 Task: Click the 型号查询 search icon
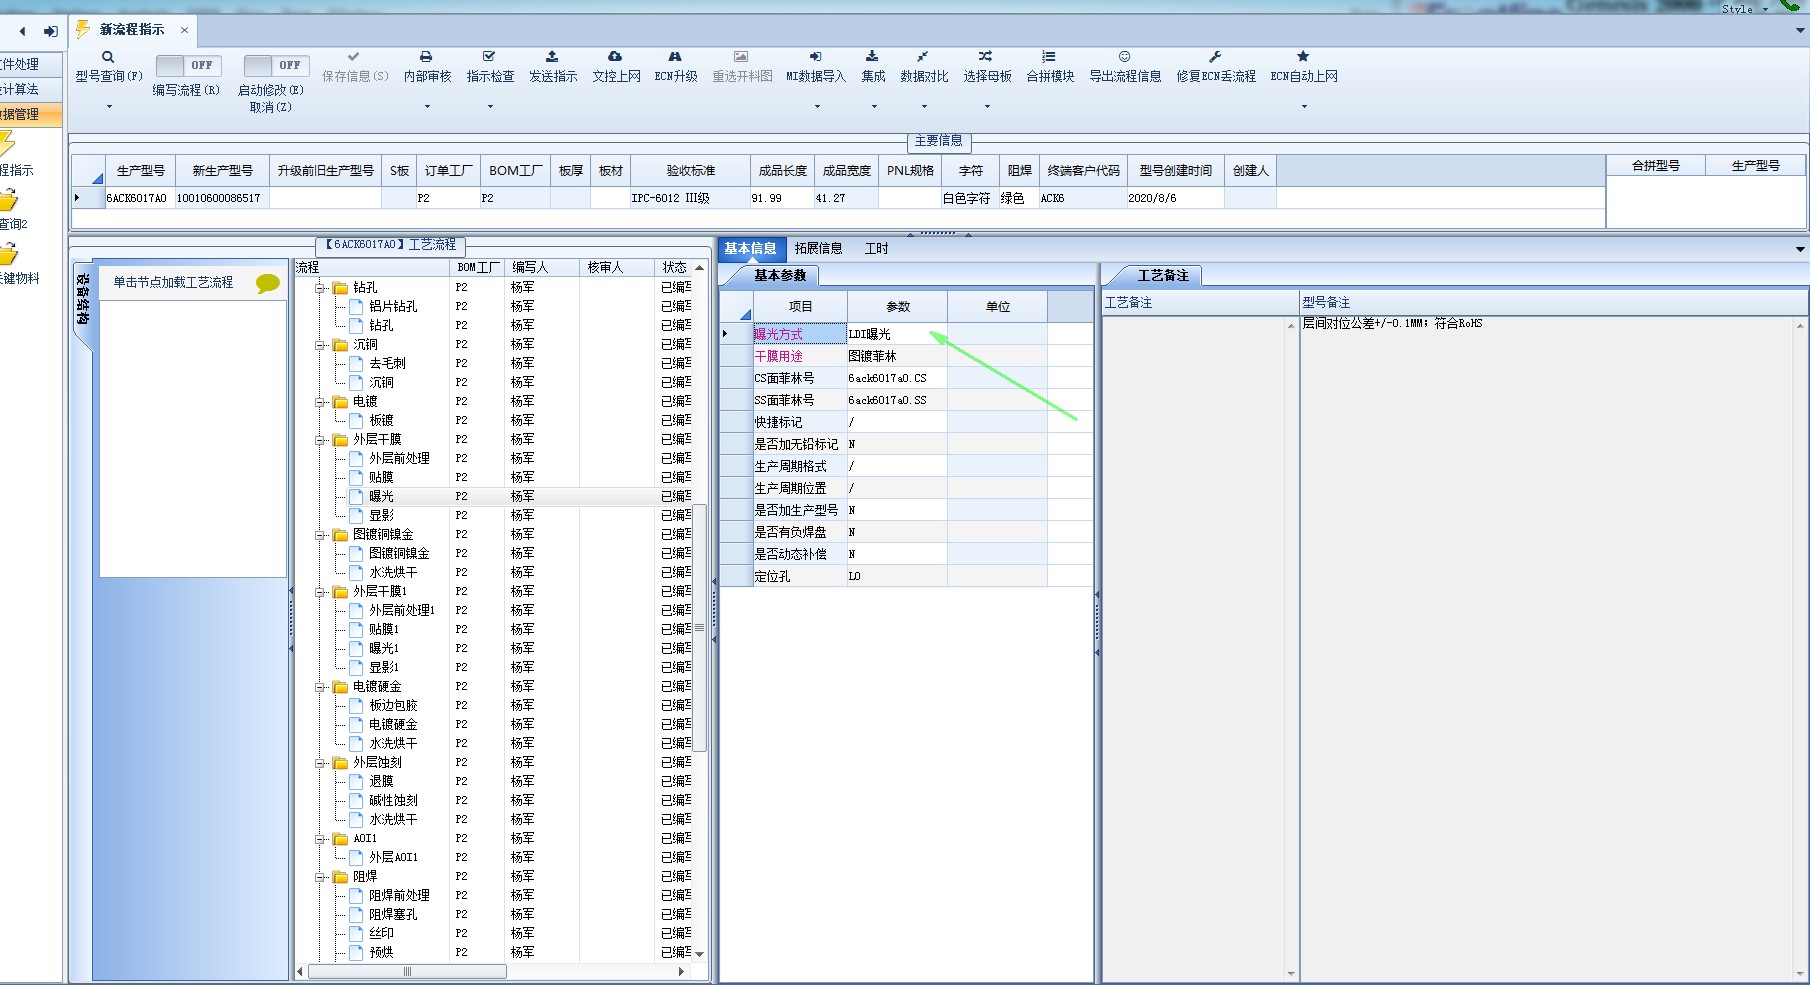(108, 57)
